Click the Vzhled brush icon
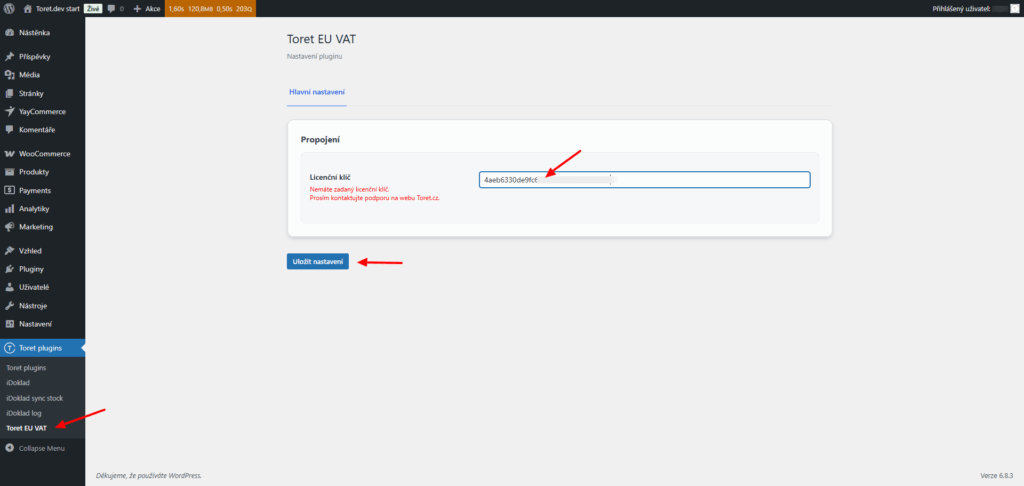Image resolution: width=1024 pixels, height=486 pixels. tap(9, 251)
